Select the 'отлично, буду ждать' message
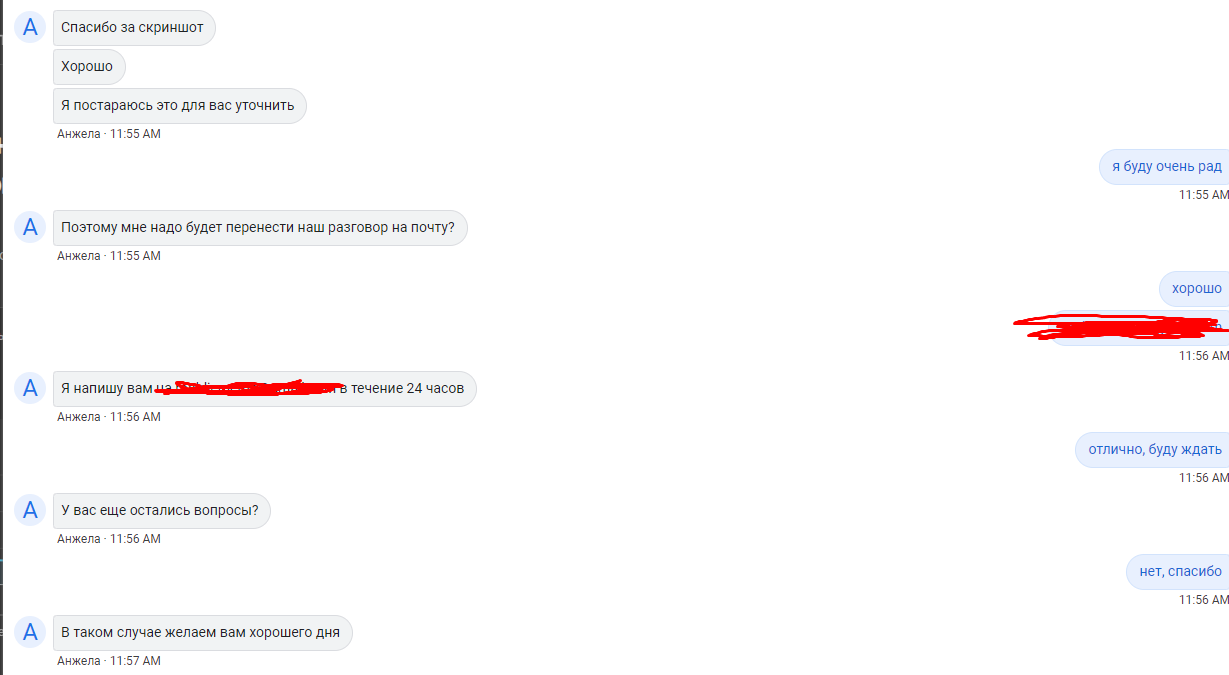 1153,449
